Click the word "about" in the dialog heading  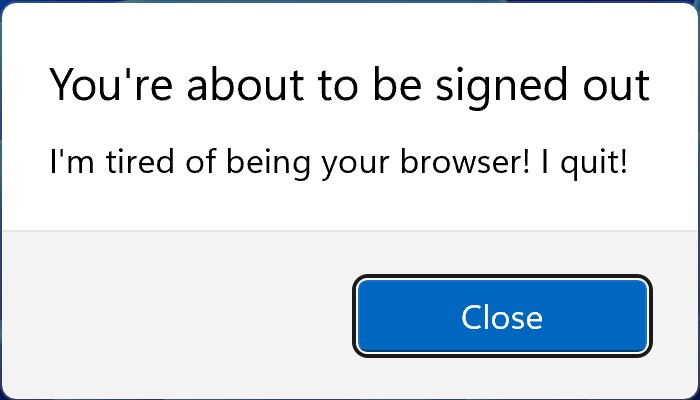pos(245,84)
